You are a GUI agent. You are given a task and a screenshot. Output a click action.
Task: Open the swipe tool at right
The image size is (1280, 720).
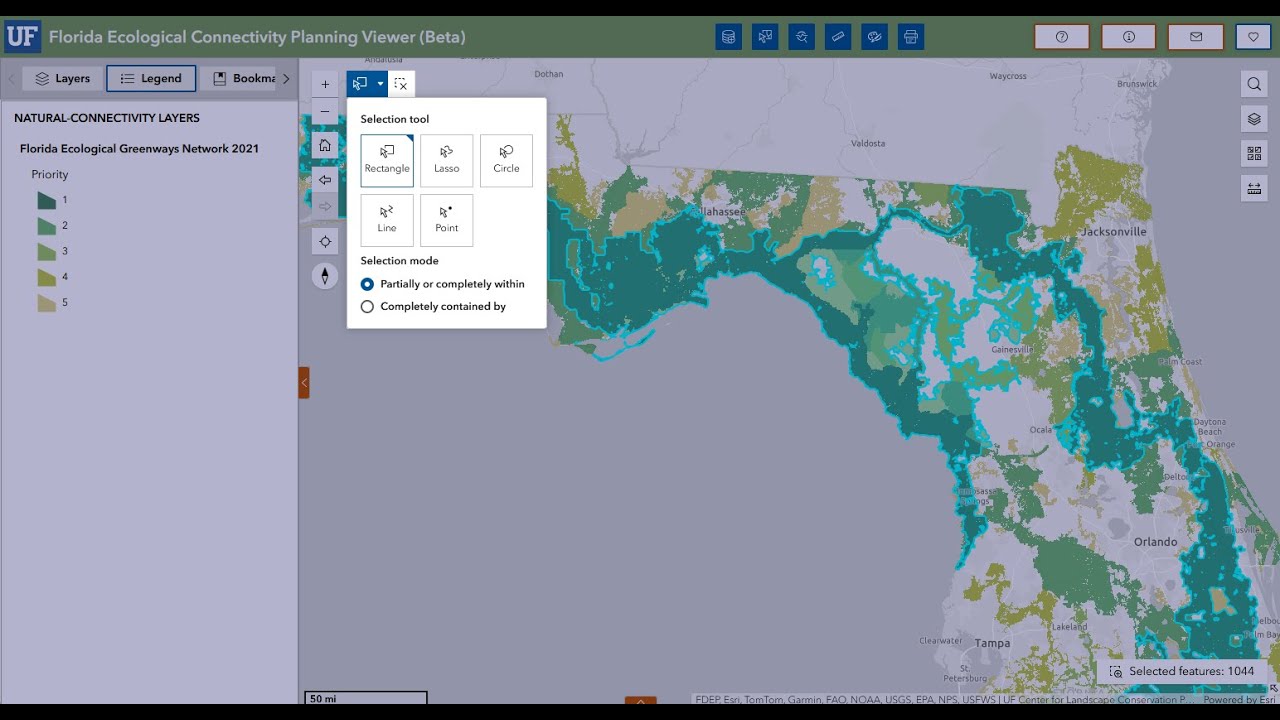click(x=1254, y=188)
